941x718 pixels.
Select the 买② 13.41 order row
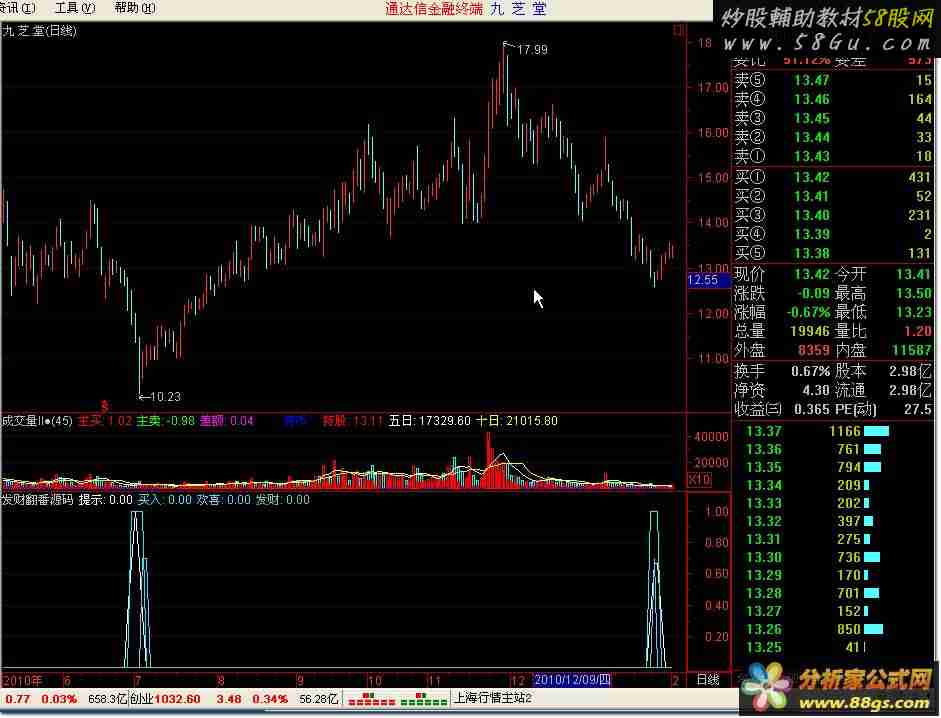[833, 196]
